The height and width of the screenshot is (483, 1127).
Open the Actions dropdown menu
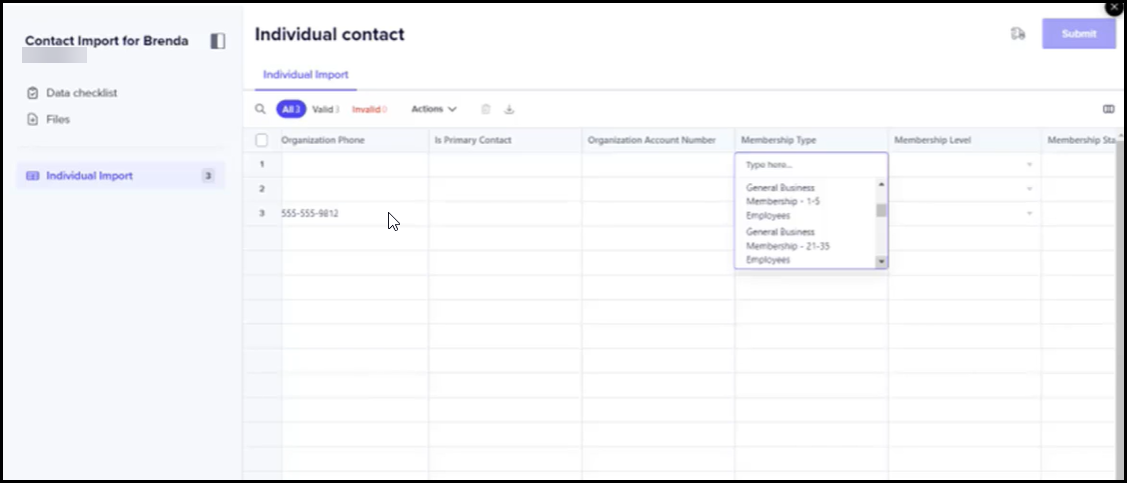[x=434, y=109]
